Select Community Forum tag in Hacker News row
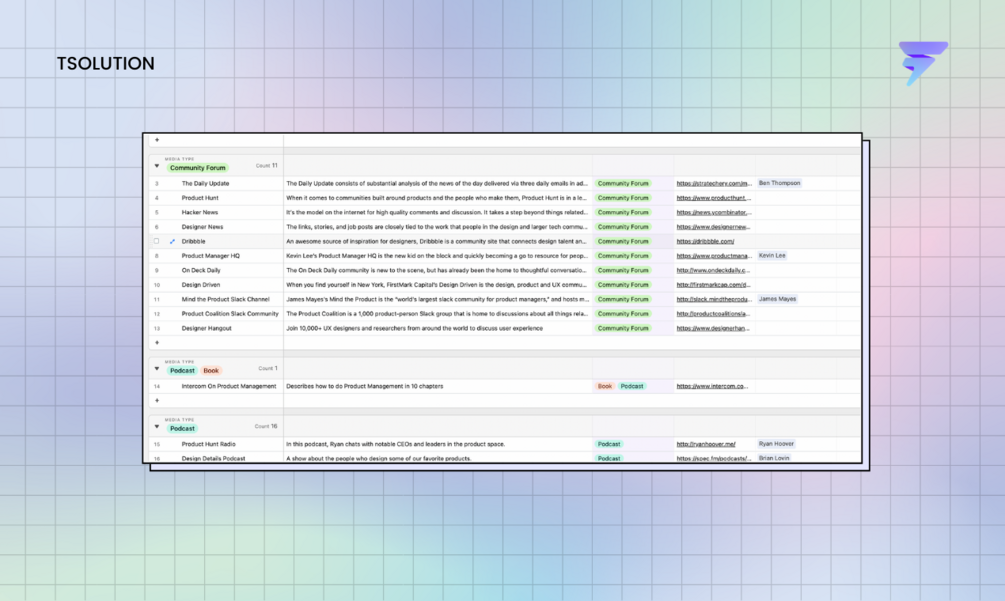1005x601 pixels. (x=623, y=212)
